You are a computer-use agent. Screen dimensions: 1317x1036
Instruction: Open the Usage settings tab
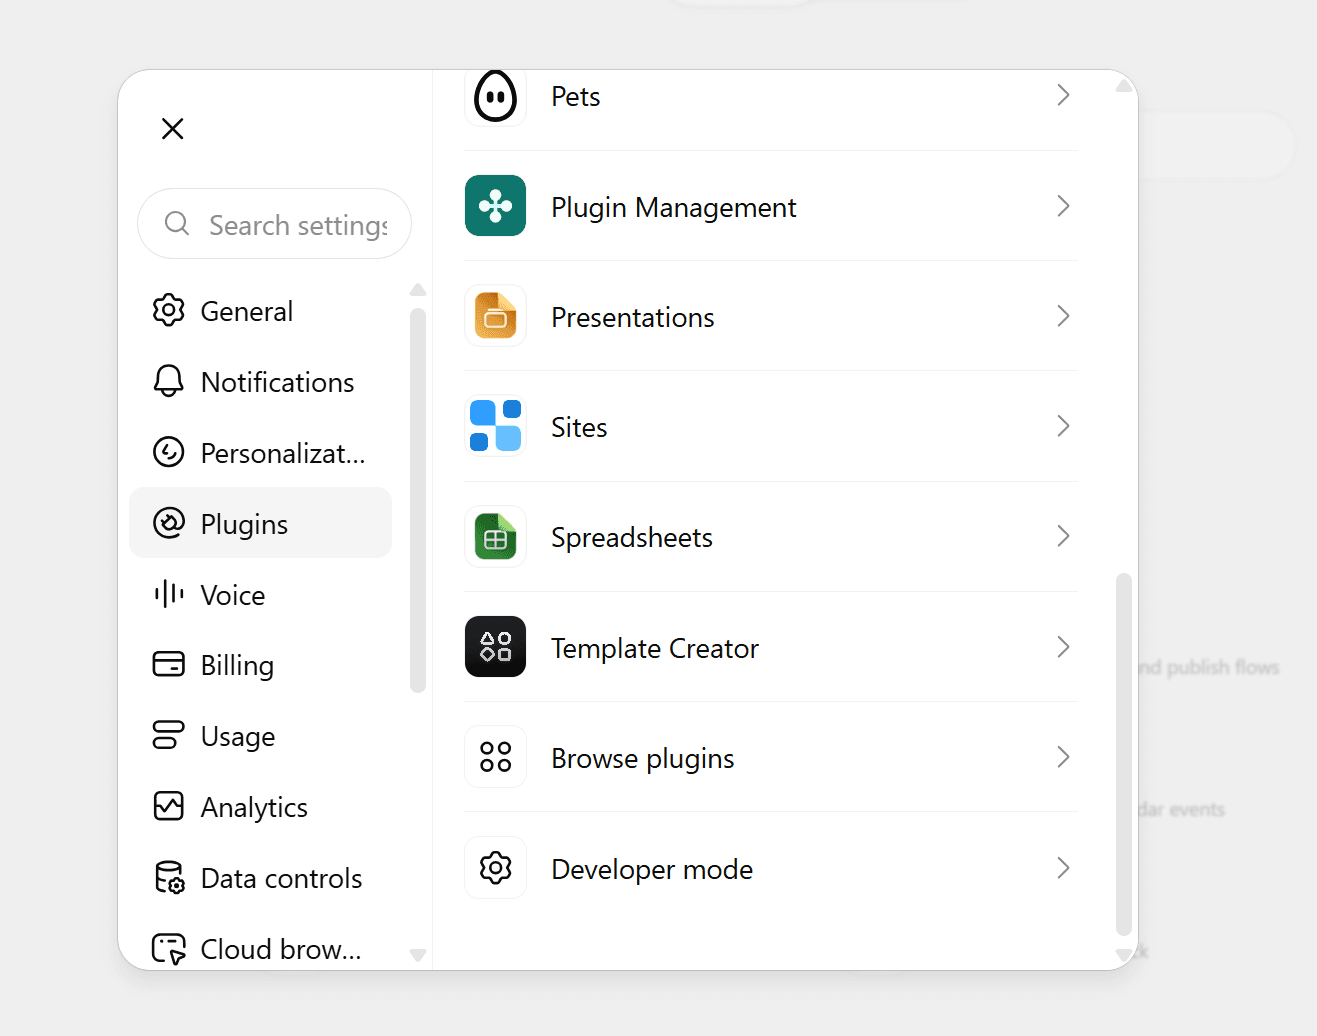pyautogui.click(x=261, y=736)
